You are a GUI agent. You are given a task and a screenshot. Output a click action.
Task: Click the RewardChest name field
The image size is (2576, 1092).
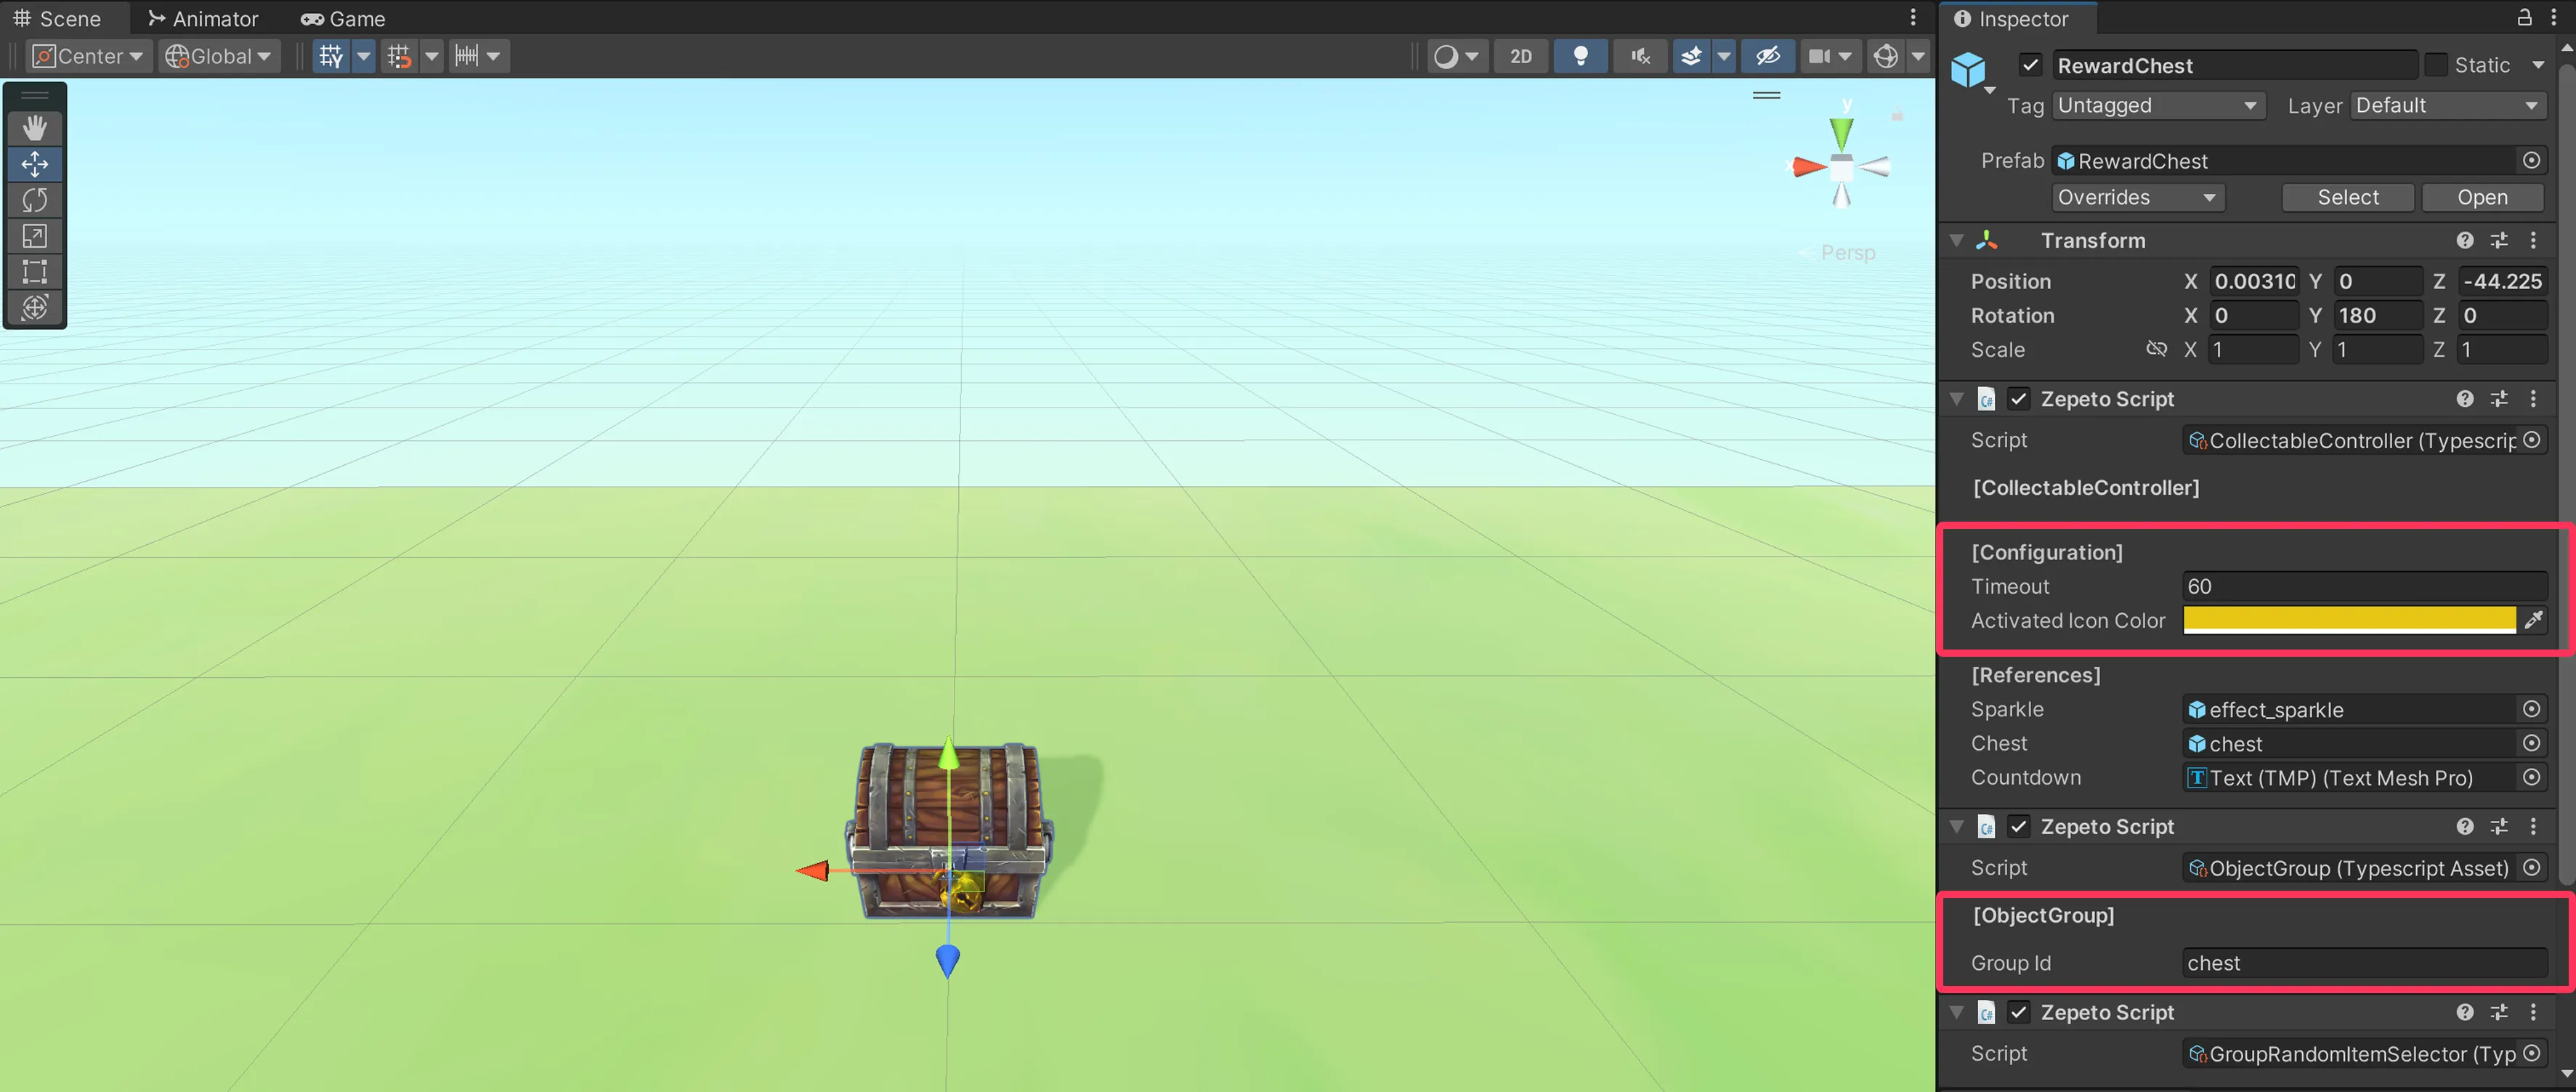click(2235, 65)
